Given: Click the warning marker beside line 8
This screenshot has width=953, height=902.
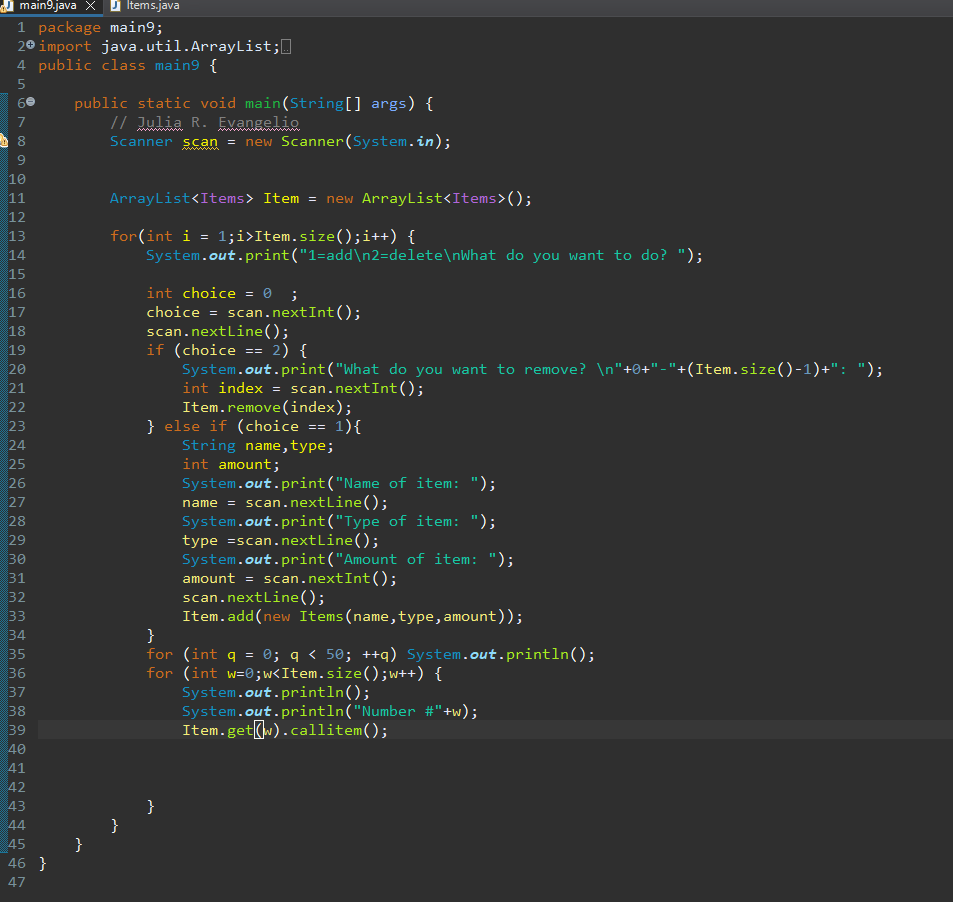Looking at the screenshot, I should [4, 140].
